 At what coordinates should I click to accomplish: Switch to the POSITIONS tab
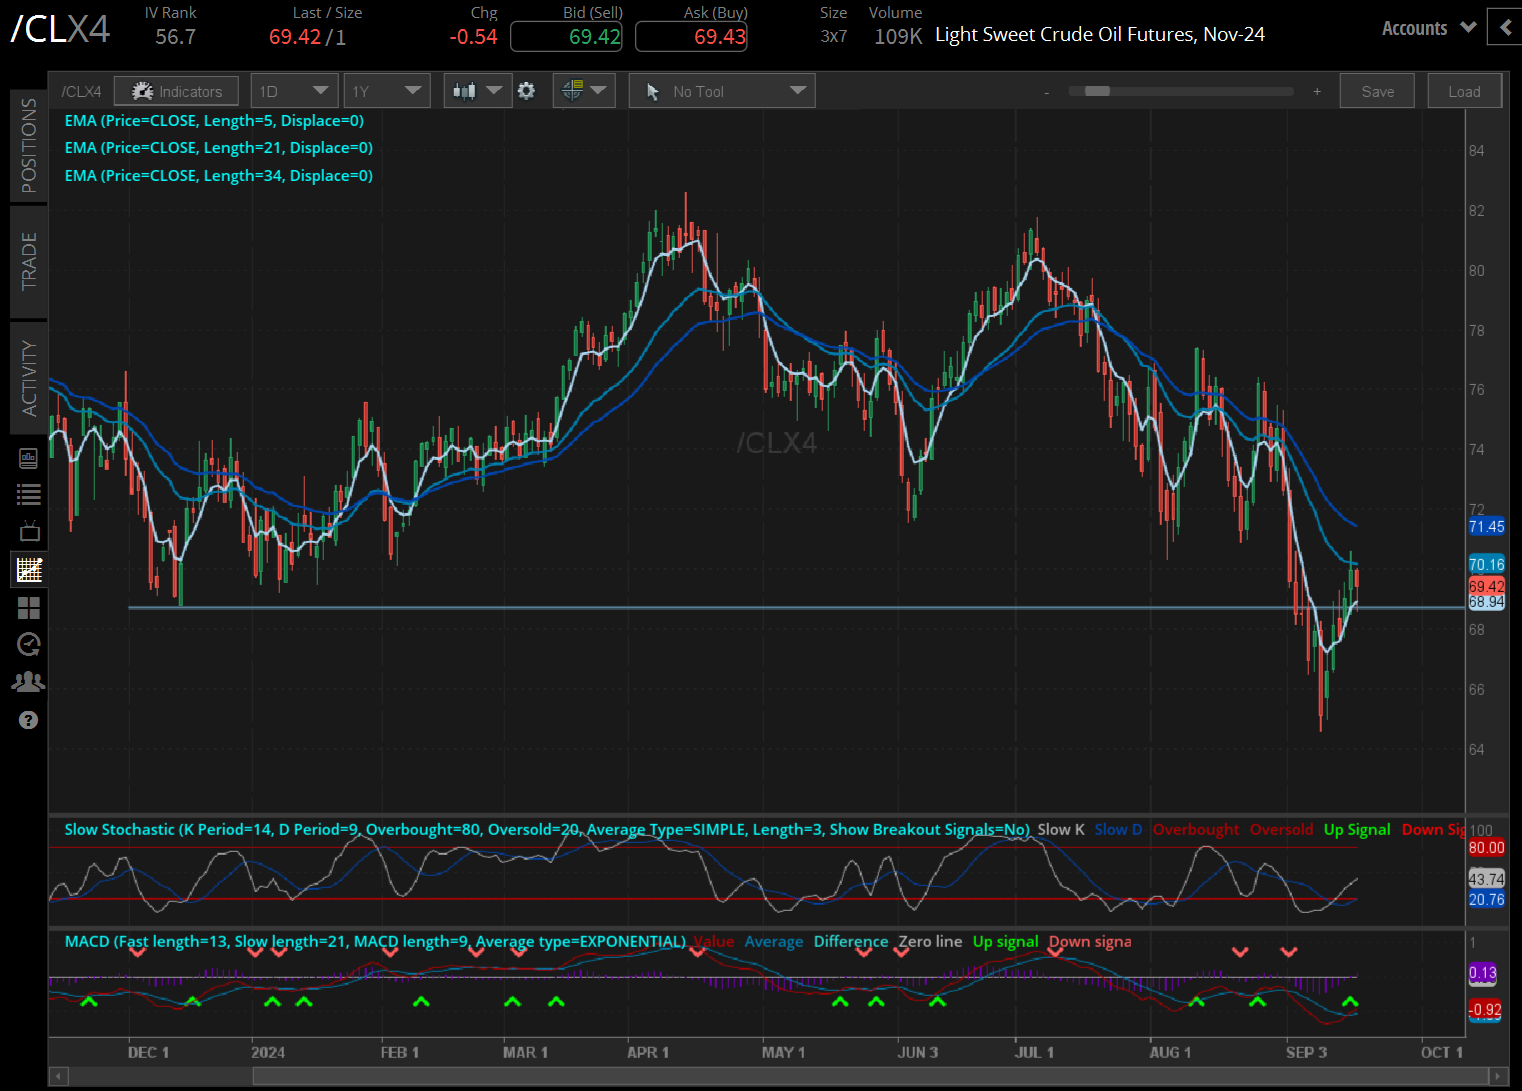29,146
